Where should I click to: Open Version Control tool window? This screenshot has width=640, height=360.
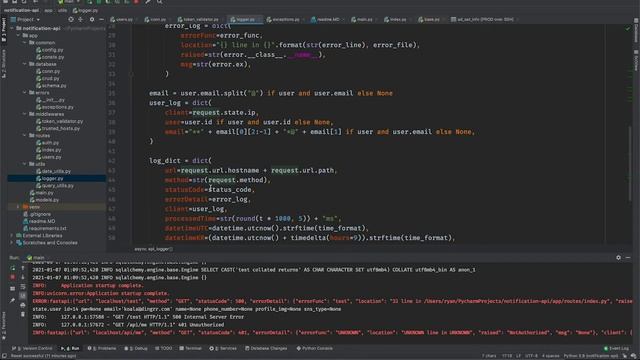(x=32, y=348)
